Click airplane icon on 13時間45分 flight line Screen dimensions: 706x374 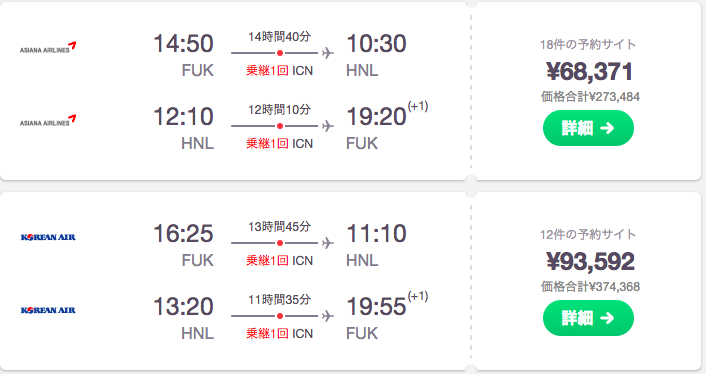pyautogui.click(x=328, y=243)
